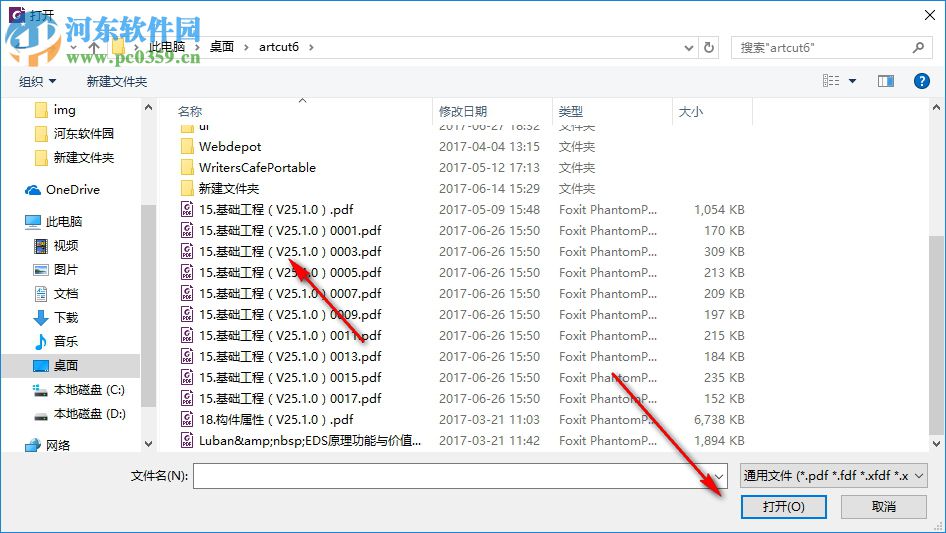Click the 取消 button
The height and width of the screenshot is (533, 946).
[884, 506]
